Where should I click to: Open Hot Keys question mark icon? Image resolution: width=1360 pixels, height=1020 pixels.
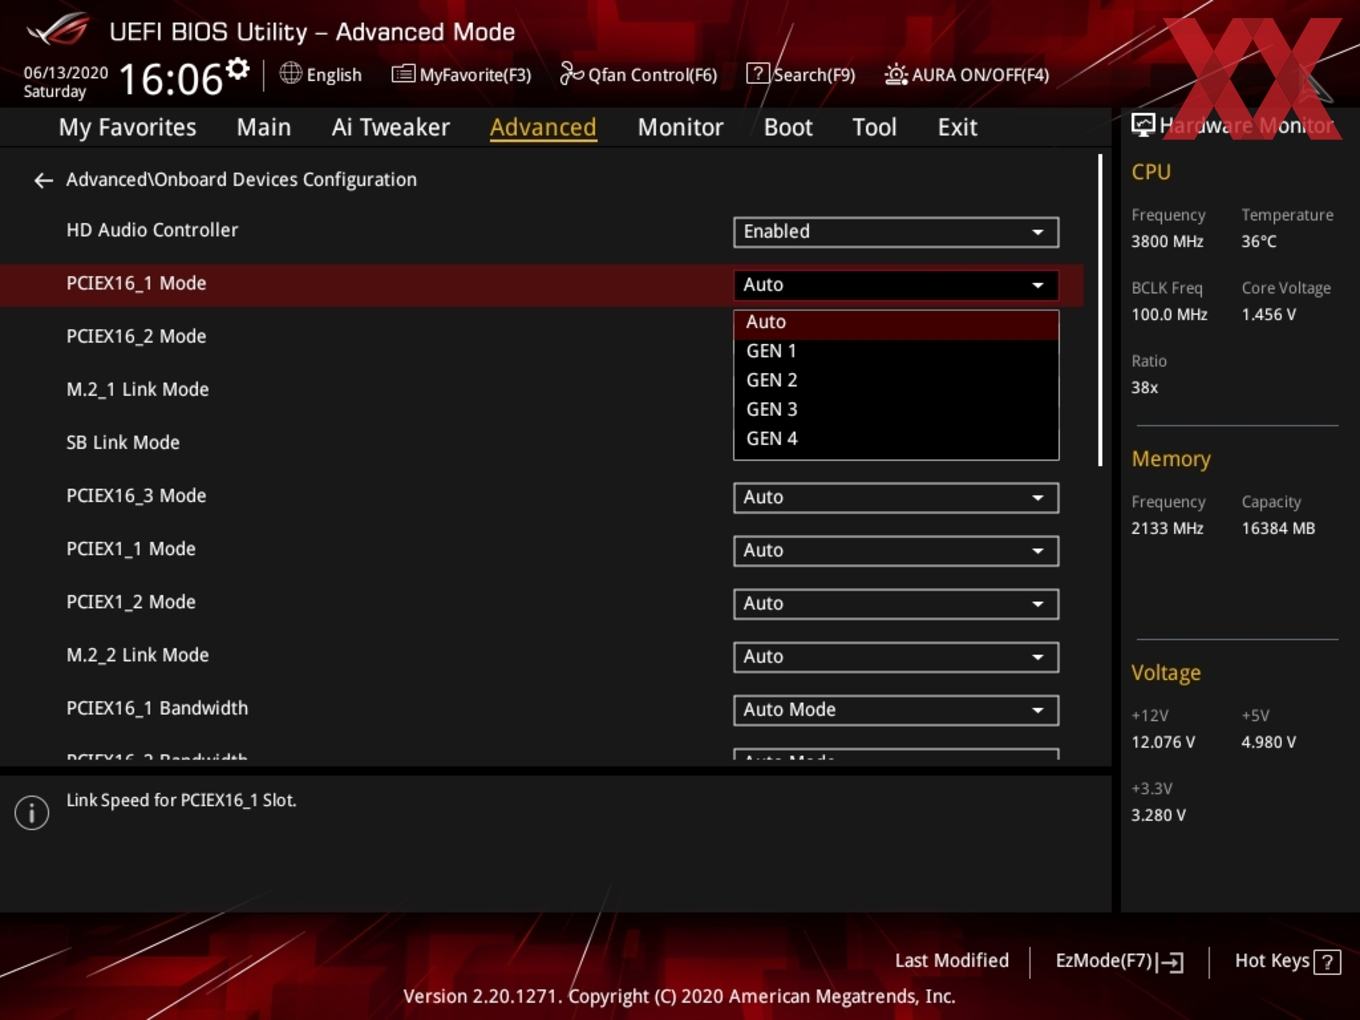pos(1327,962)
